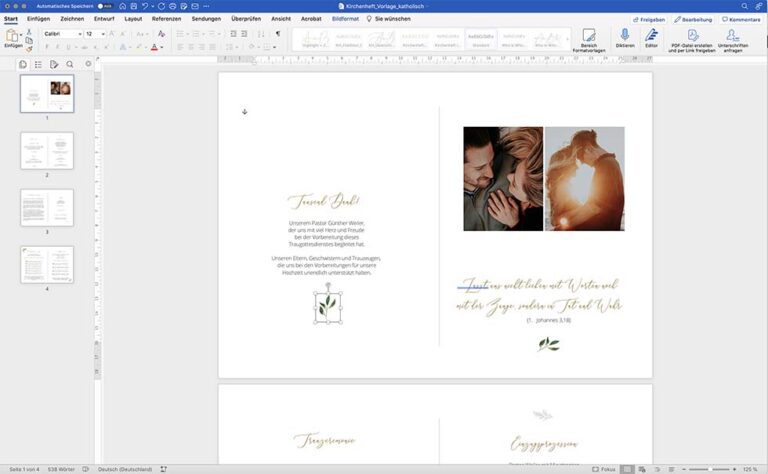Screen dimensions: 768x474
Task: Switch to the Referenzen ribbon tab
Action: [x=166, y=19]
